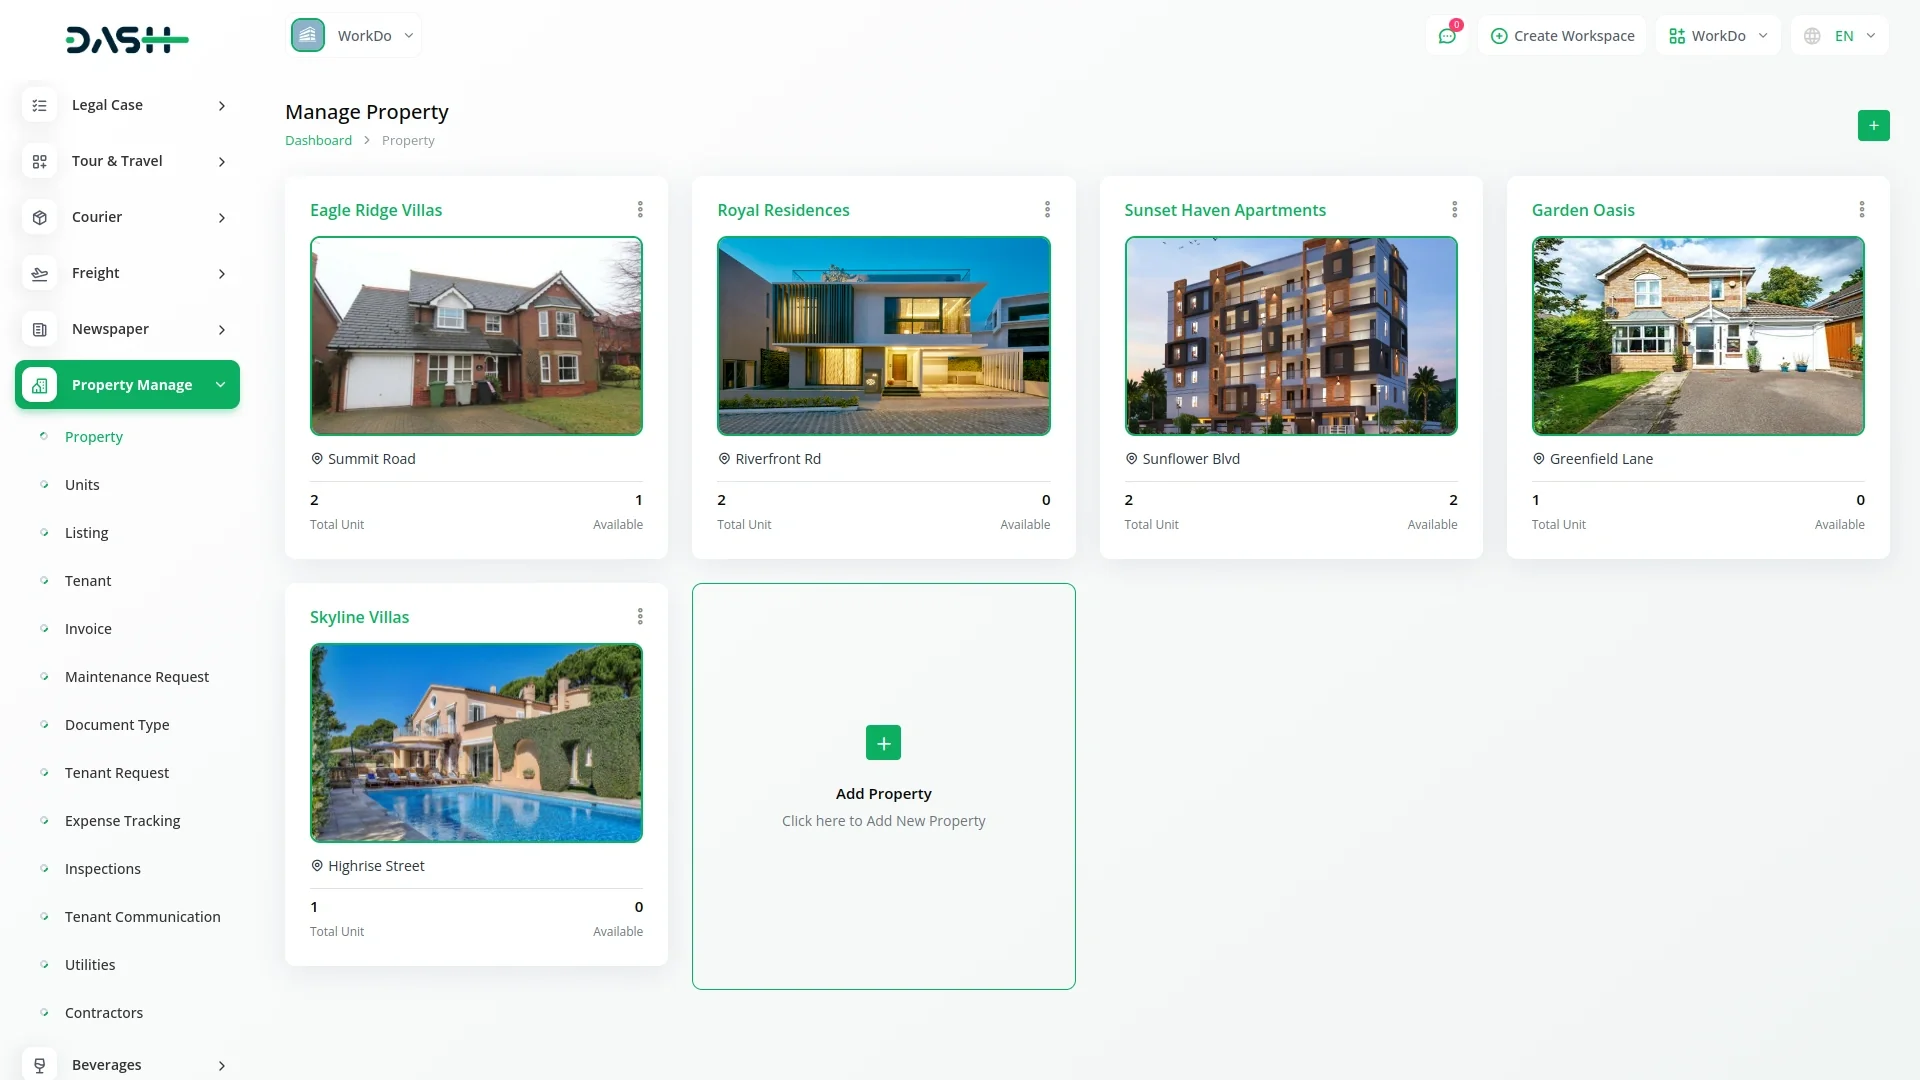
Task: Expand the Newspaper sidebar menu
Action: click(221, 330)
